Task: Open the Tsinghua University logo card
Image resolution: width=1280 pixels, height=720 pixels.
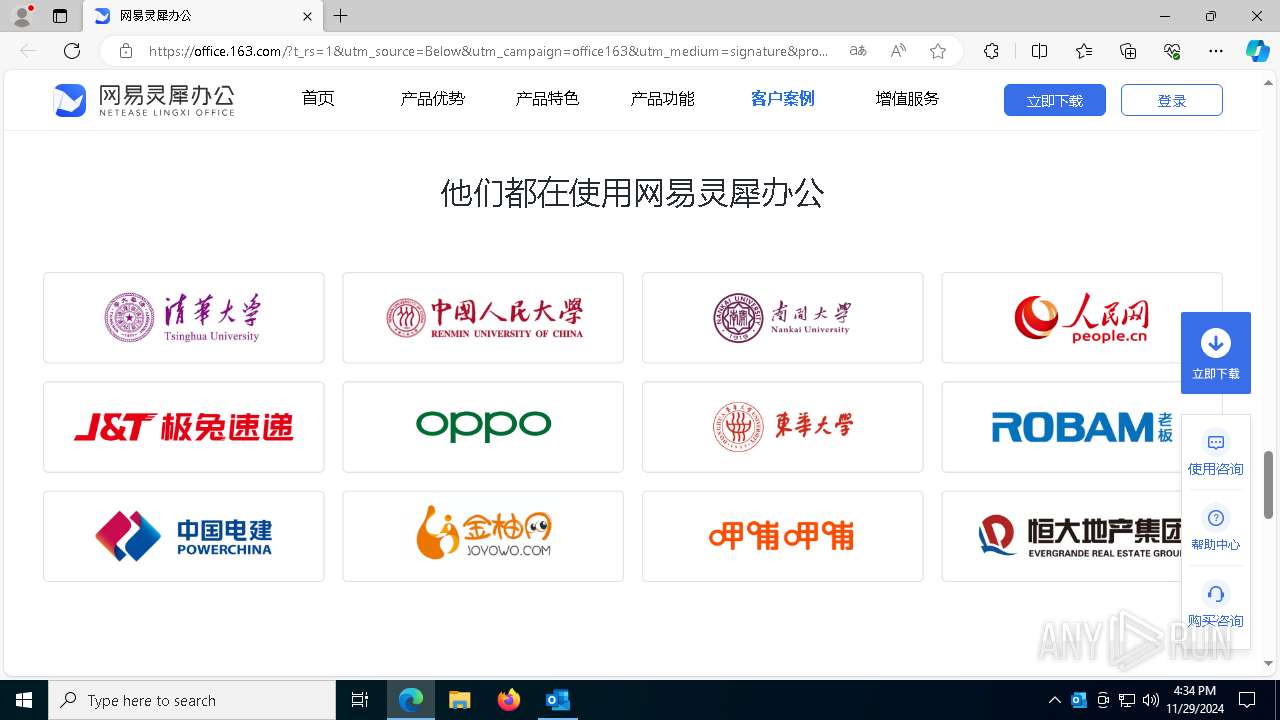Action: click(184, 317)
